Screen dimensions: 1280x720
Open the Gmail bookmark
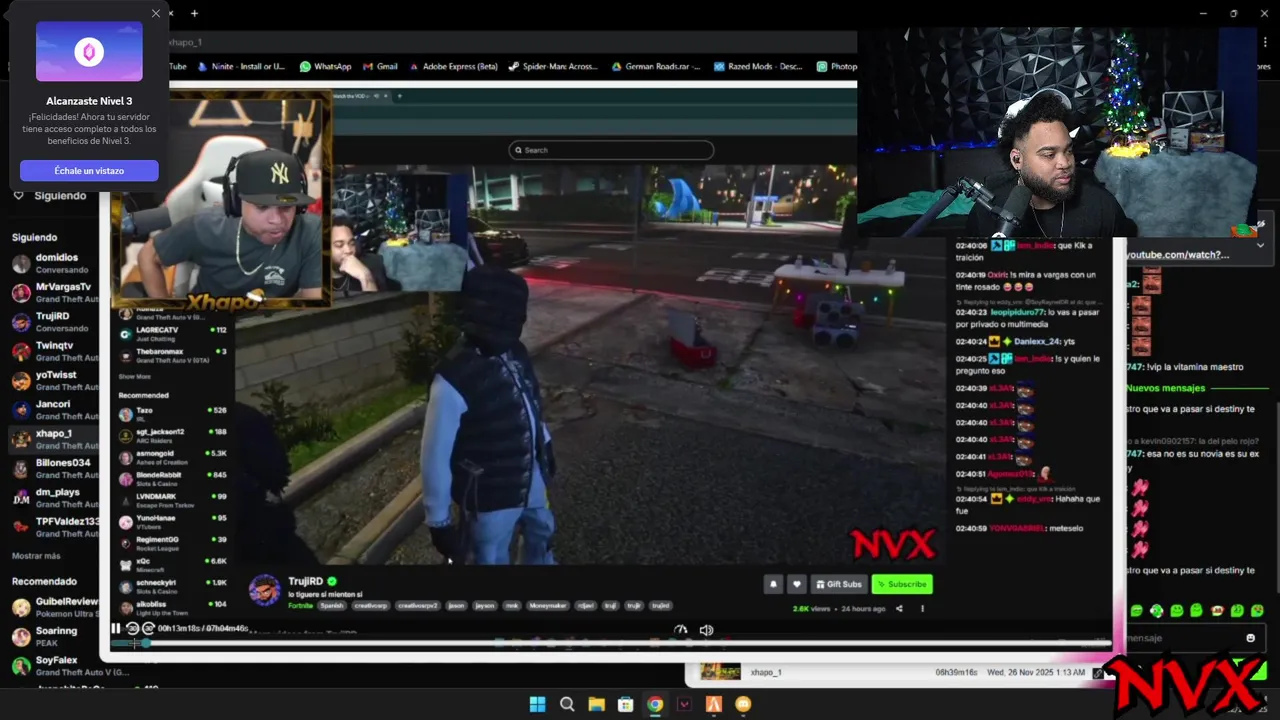[x=380, y=67]
